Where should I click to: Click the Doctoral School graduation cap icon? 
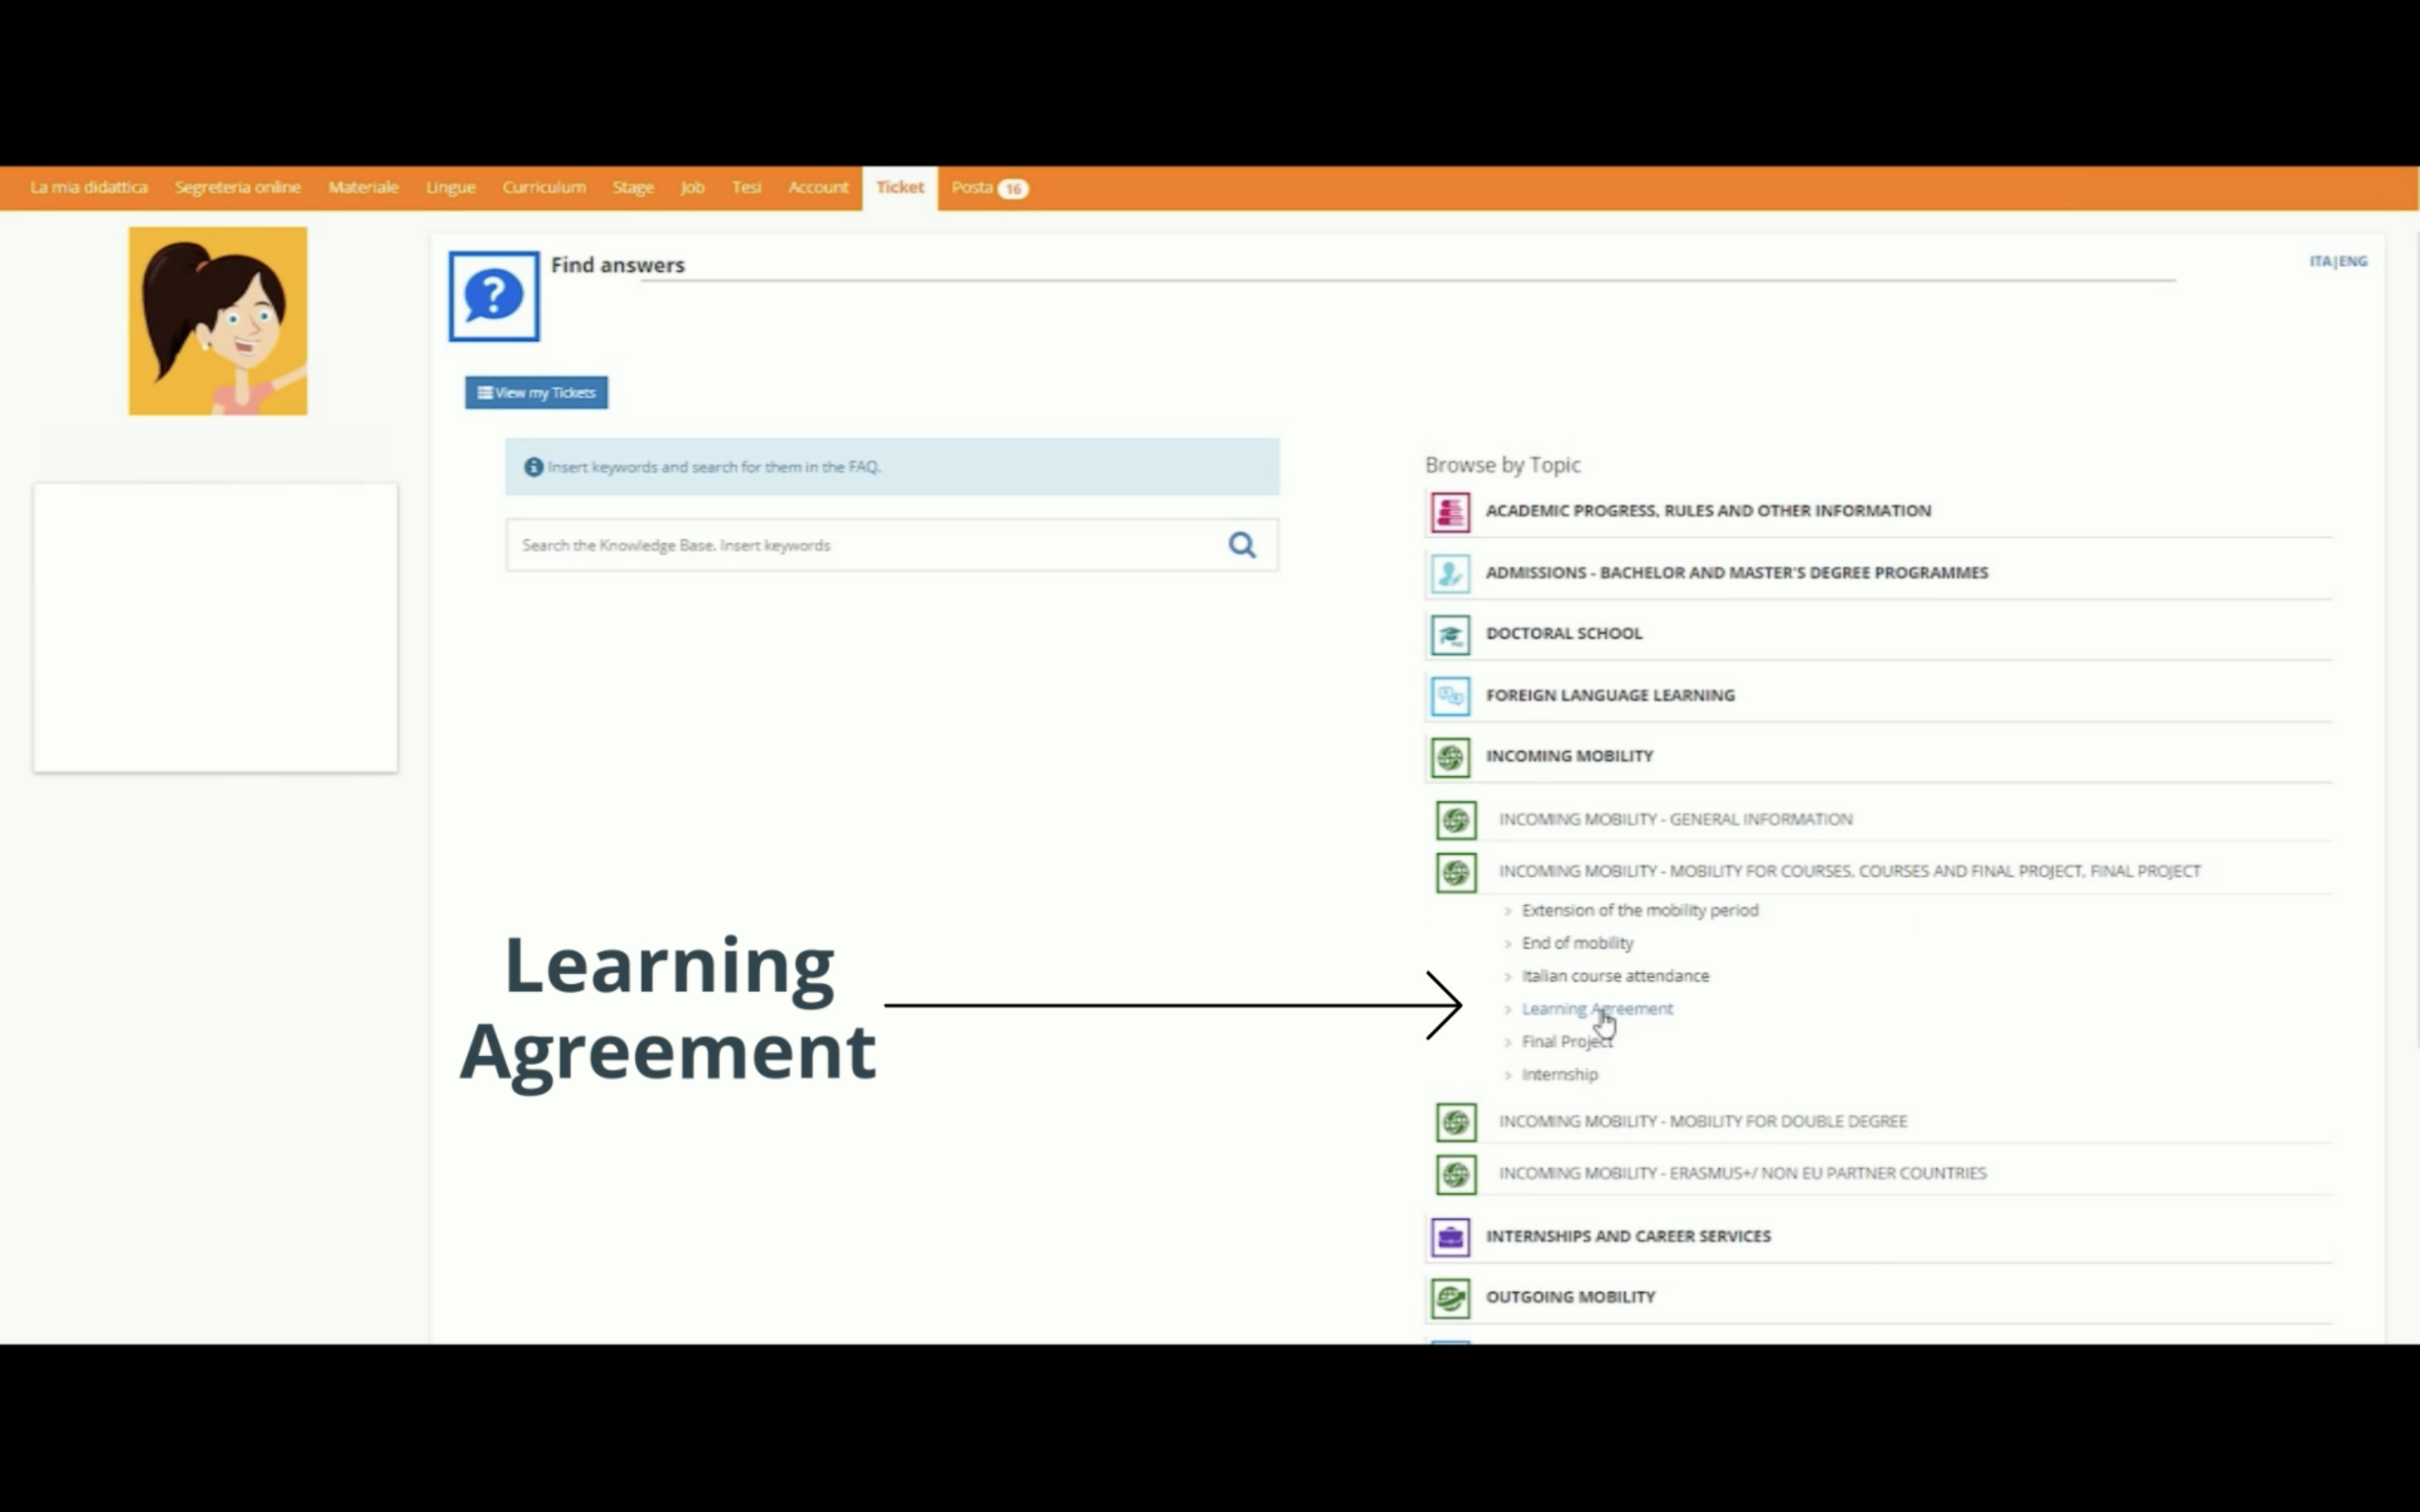click(1450, 635)
